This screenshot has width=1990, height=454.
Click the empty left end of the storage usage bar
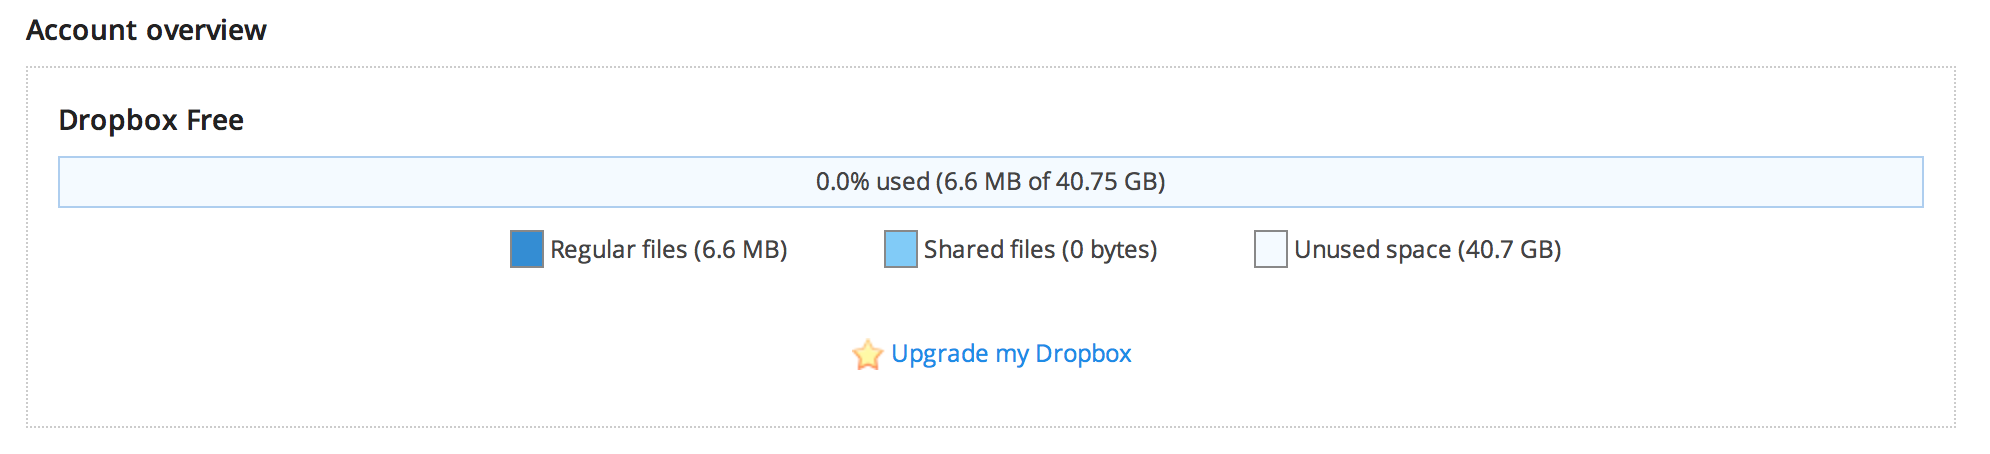coord(200,182)
